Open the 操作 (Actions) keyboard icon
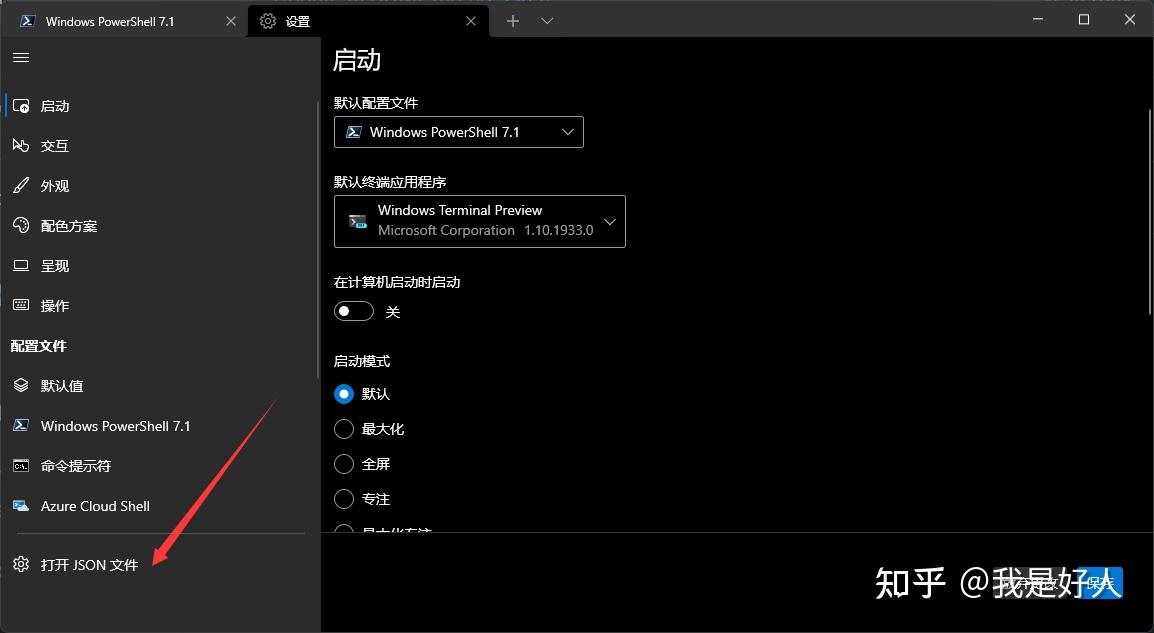The height and width of the screenshot is (633, 1154). point(22,305)
